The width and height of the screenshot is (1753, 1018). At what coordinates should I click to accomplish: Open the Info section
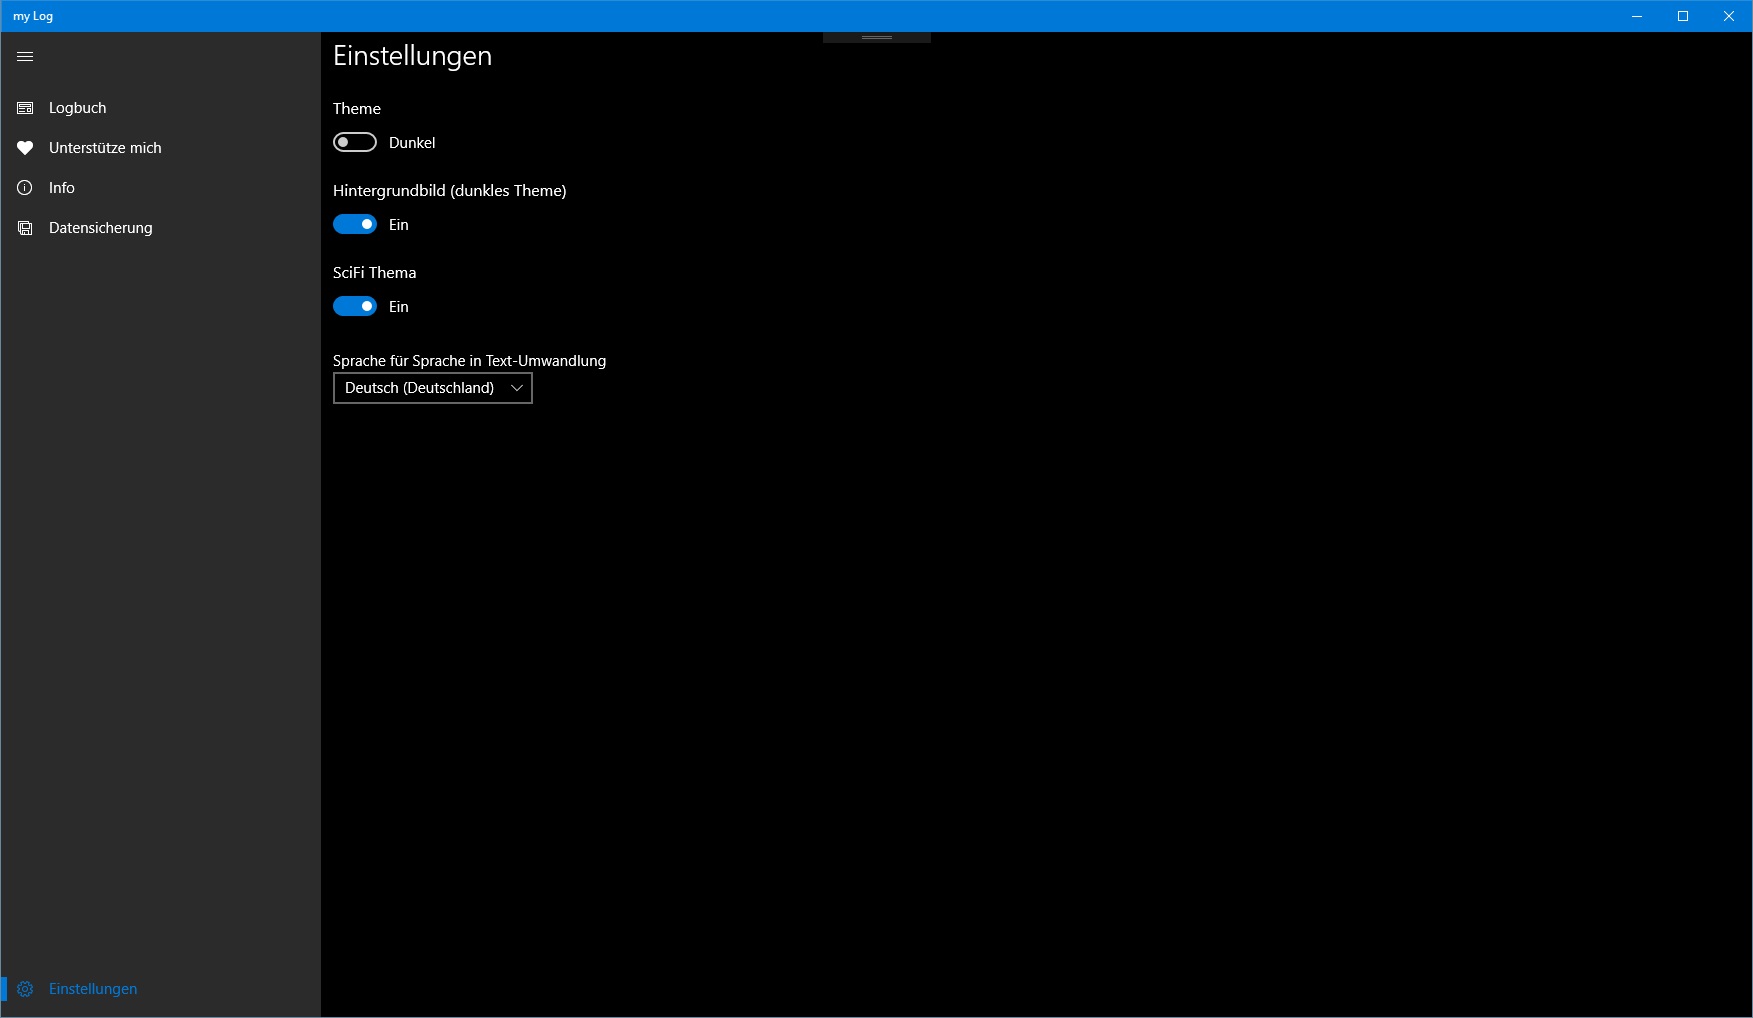coord(160,188)
